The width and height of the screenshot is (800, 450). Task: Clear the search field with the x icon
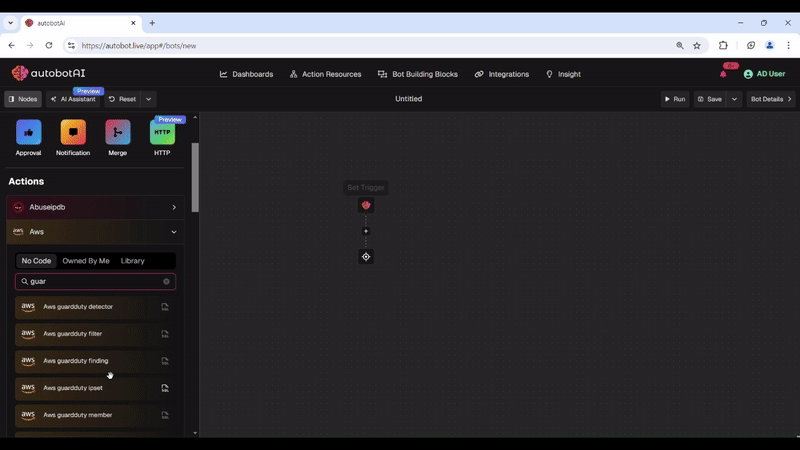[166, 282]
